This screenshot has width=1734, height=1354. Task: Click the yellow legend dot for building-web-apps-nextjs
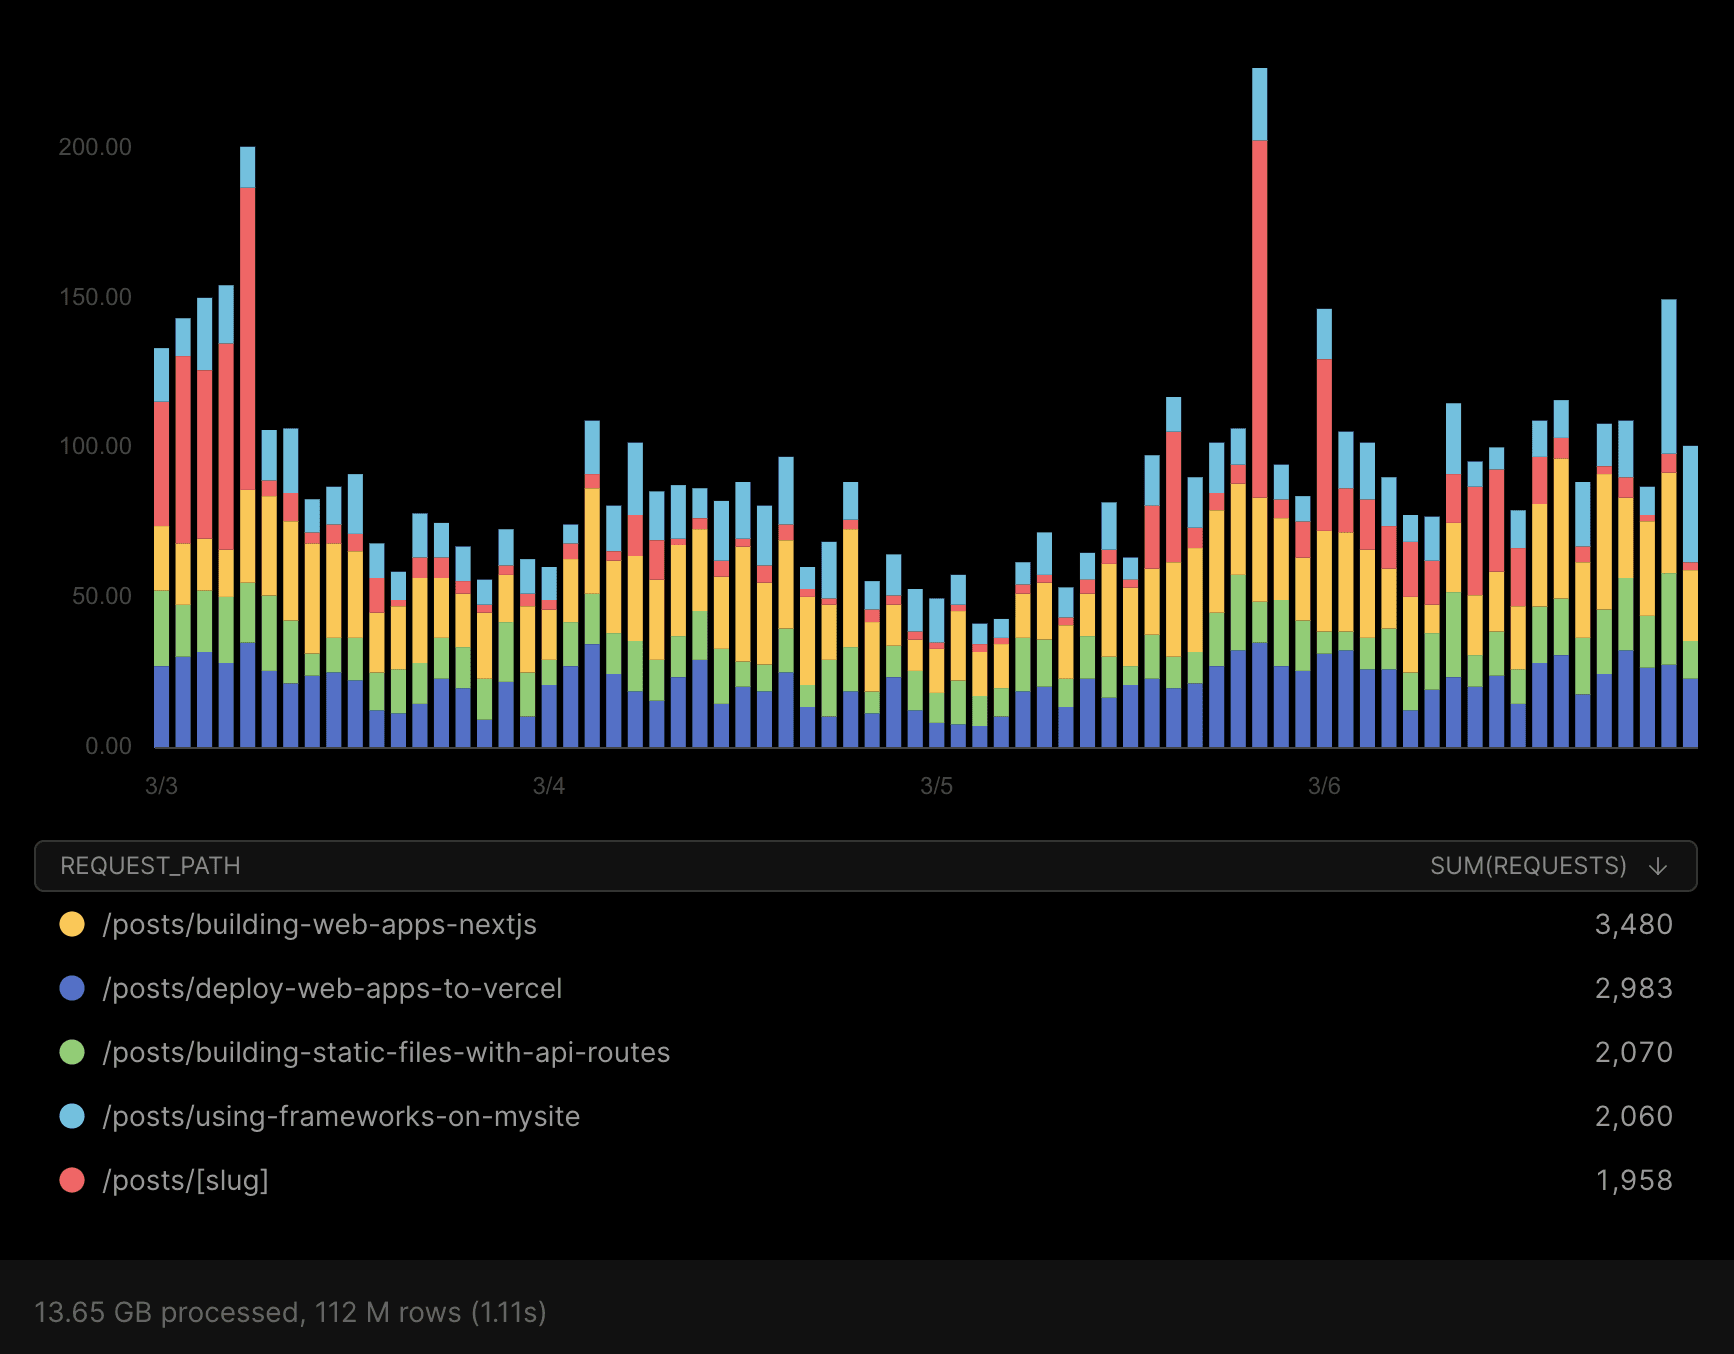[x=73, y=924]
